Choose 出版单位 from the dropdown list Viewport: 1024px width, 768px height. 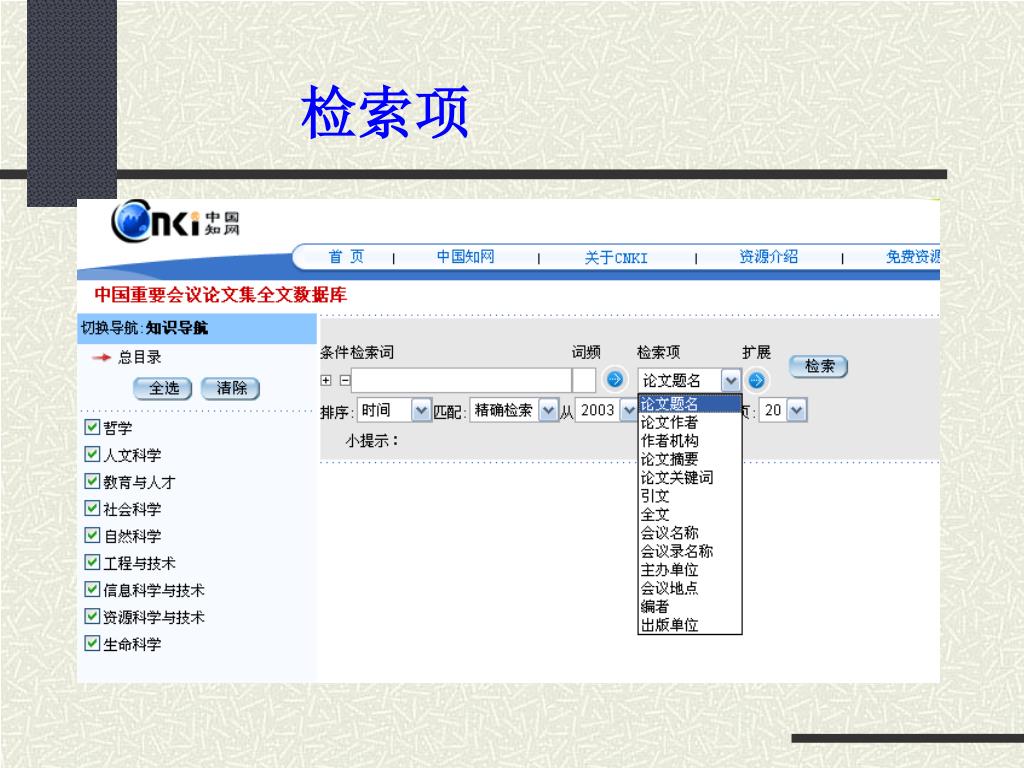click(690, 625)
